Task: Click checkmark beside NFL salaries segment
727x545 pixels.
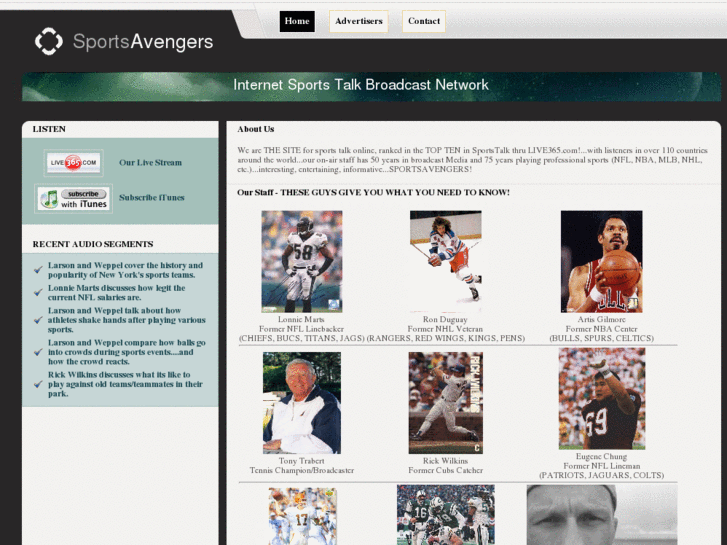Action: click(38, 292)
